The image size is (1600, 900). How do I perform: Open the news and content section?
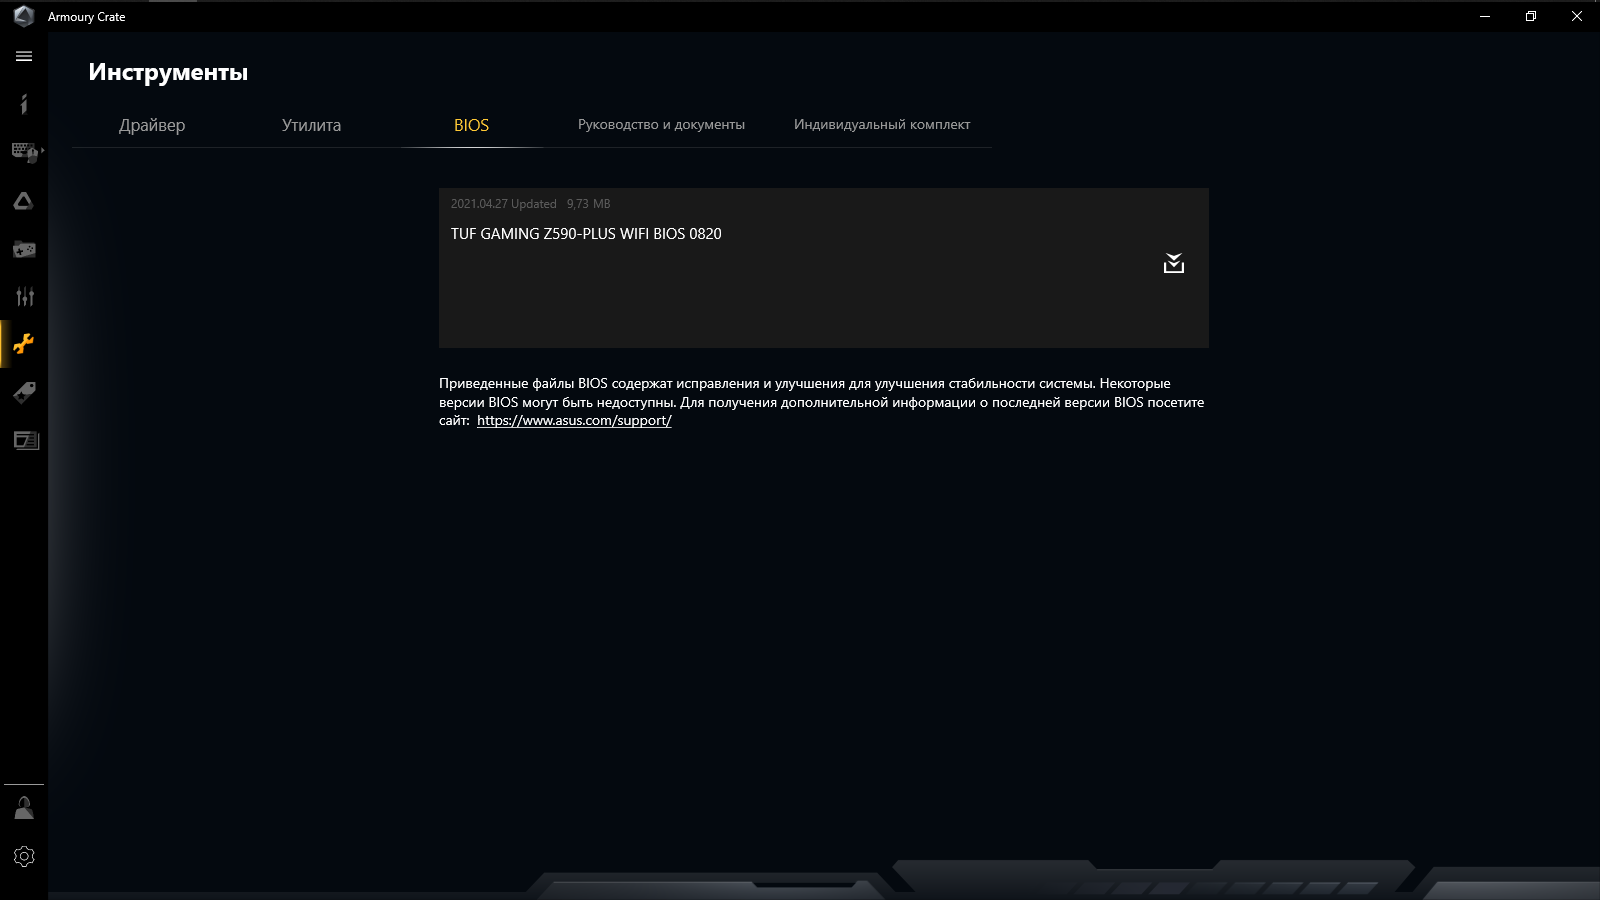[x=23, y=440]
